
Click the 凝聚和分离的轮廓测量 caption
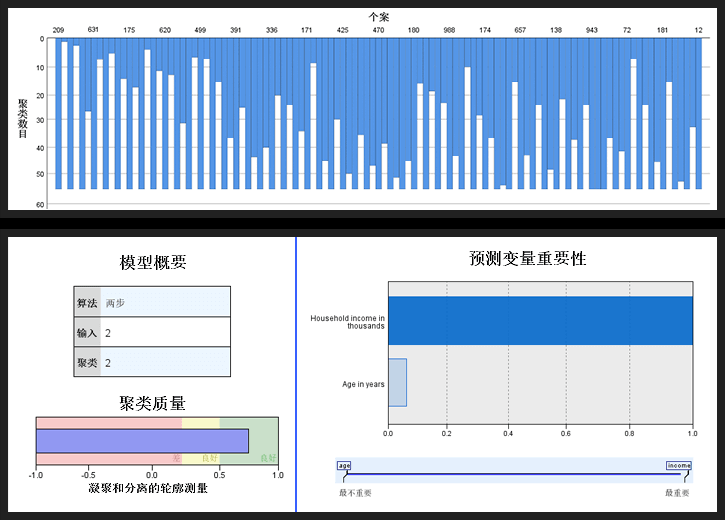tap(149, 488)
